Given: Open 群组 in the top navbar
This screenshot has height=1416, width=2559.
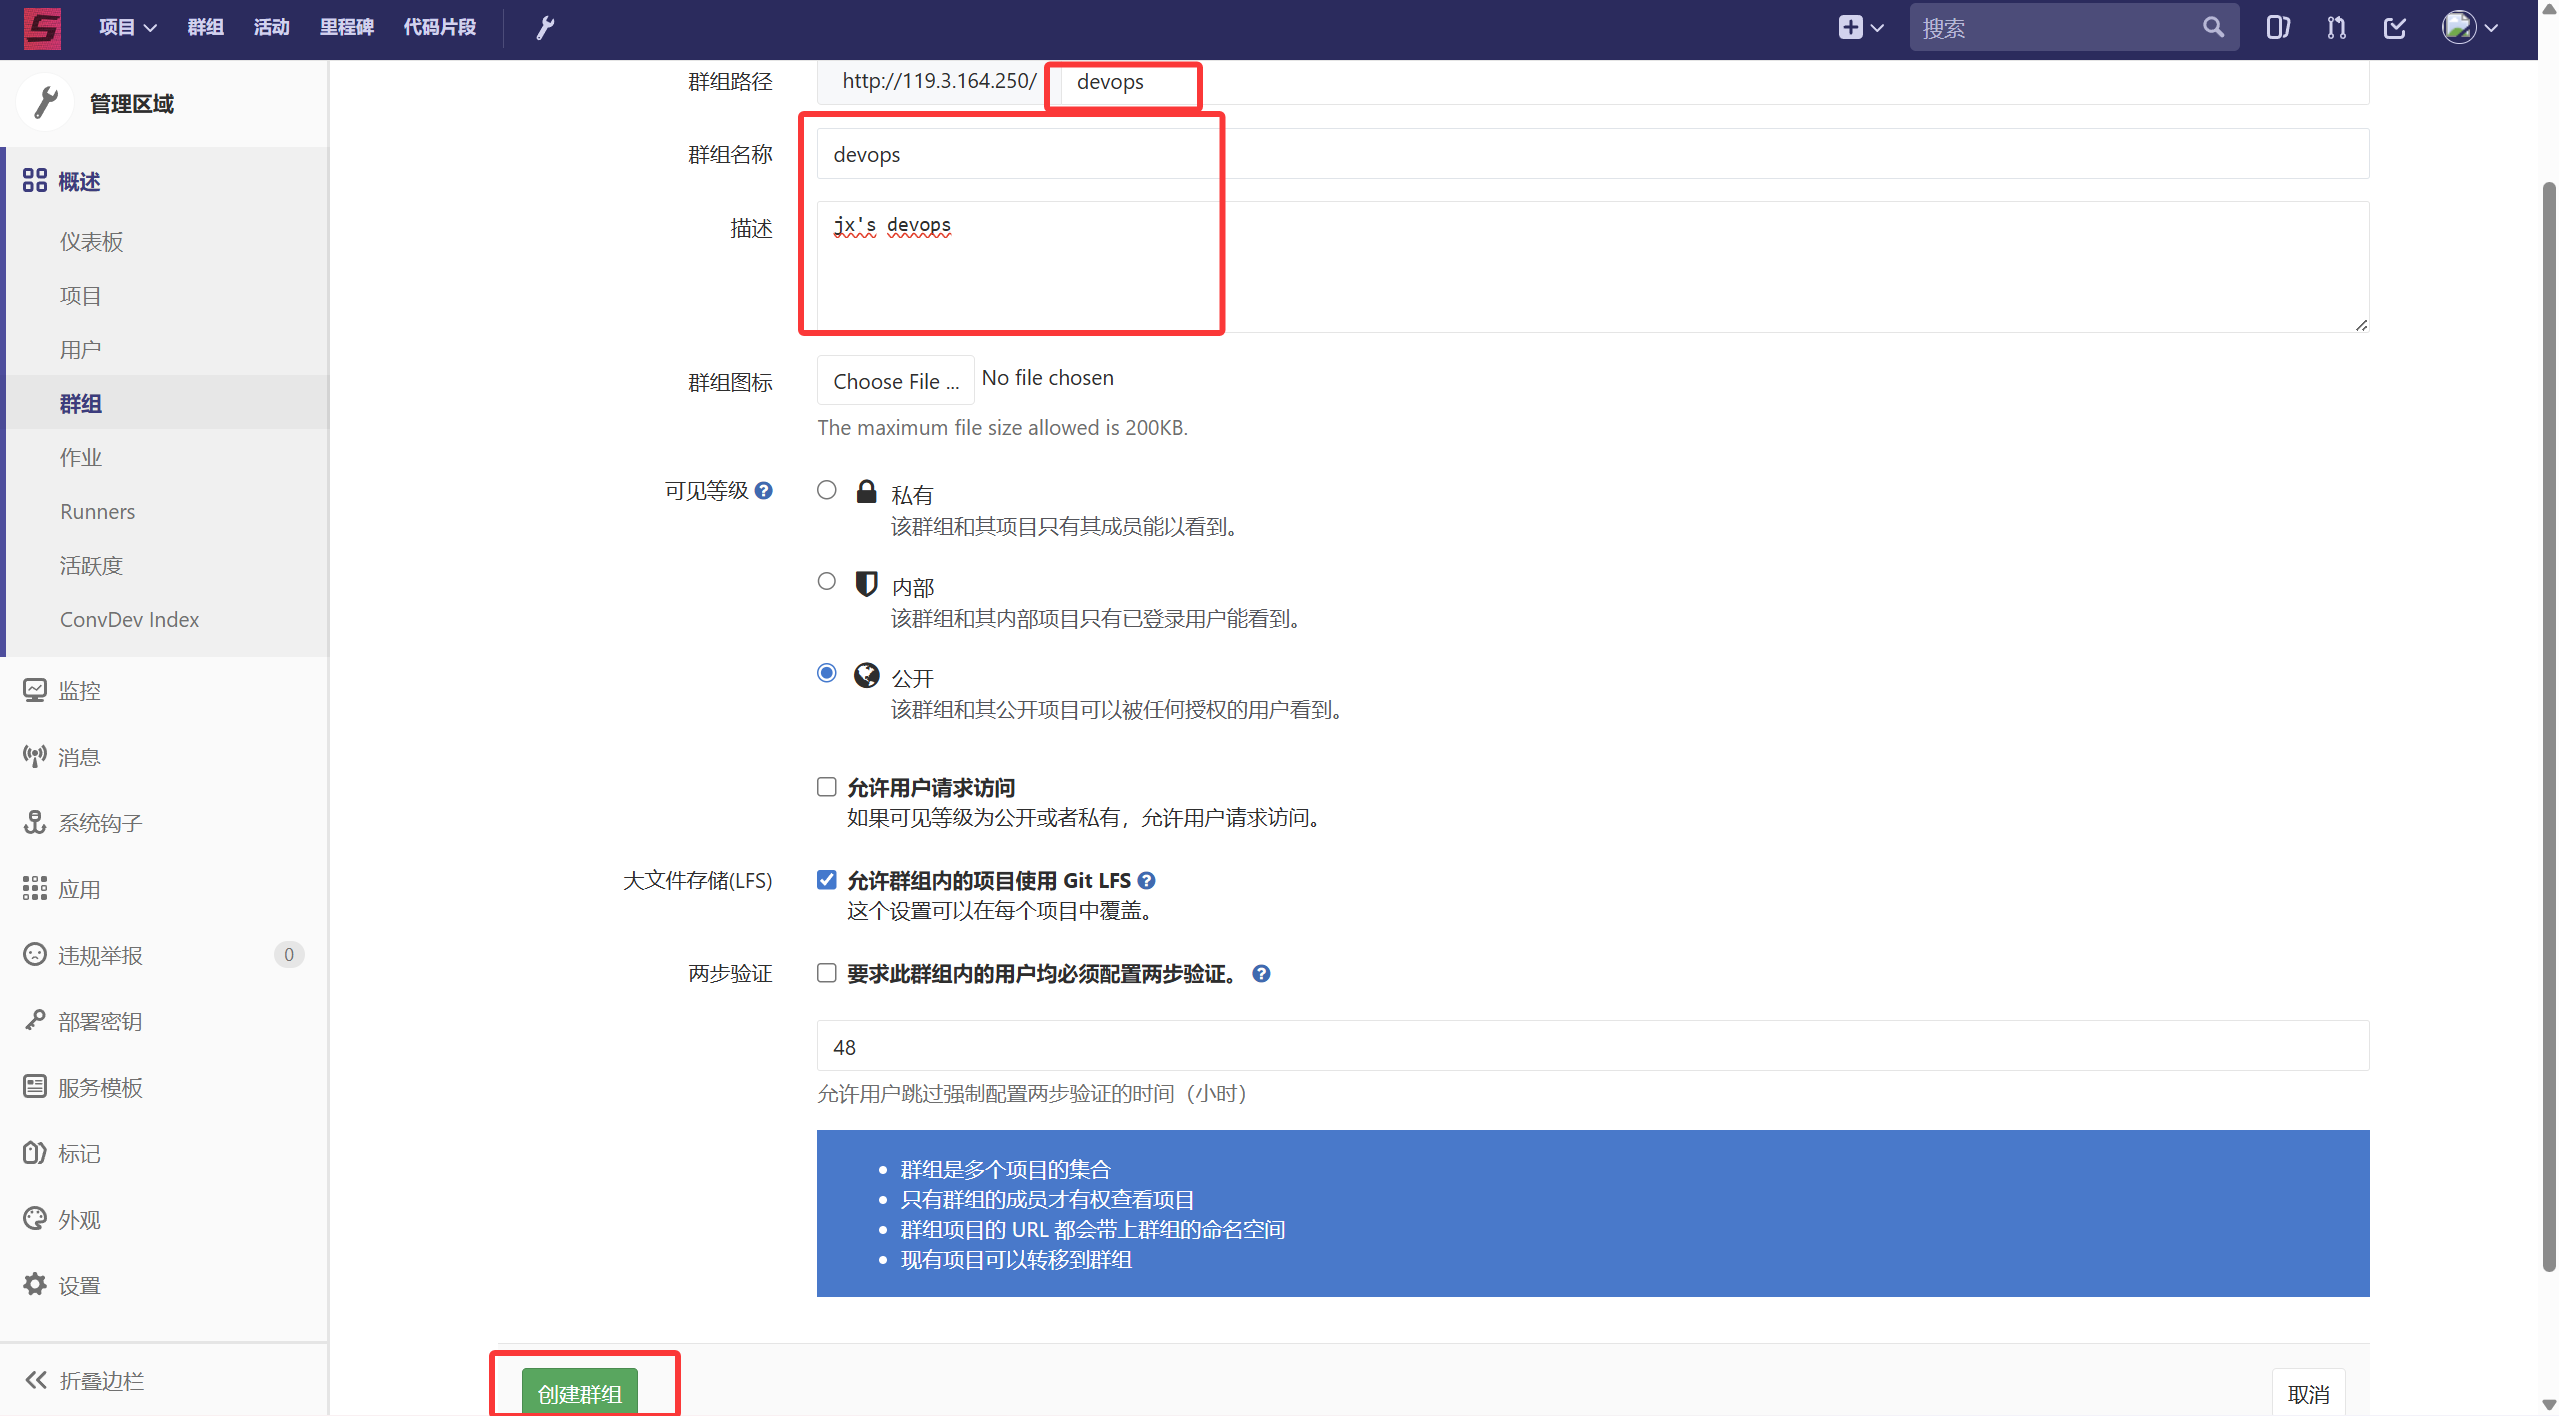Looking at the screenshot, I should [205, 28].
